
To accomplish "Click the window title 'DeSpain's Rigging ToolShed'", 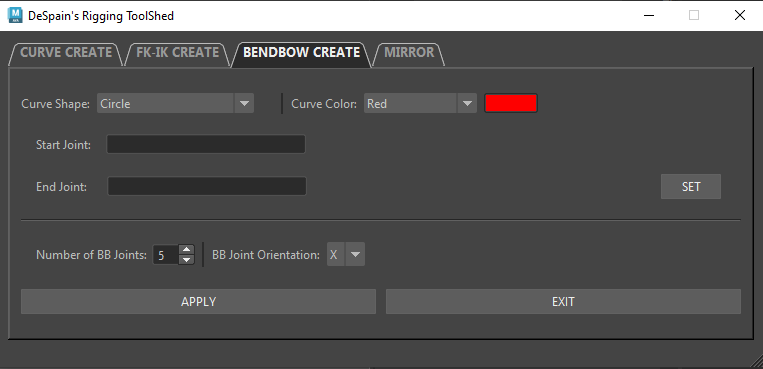I will pyautogui.click(x=101, y=16).
